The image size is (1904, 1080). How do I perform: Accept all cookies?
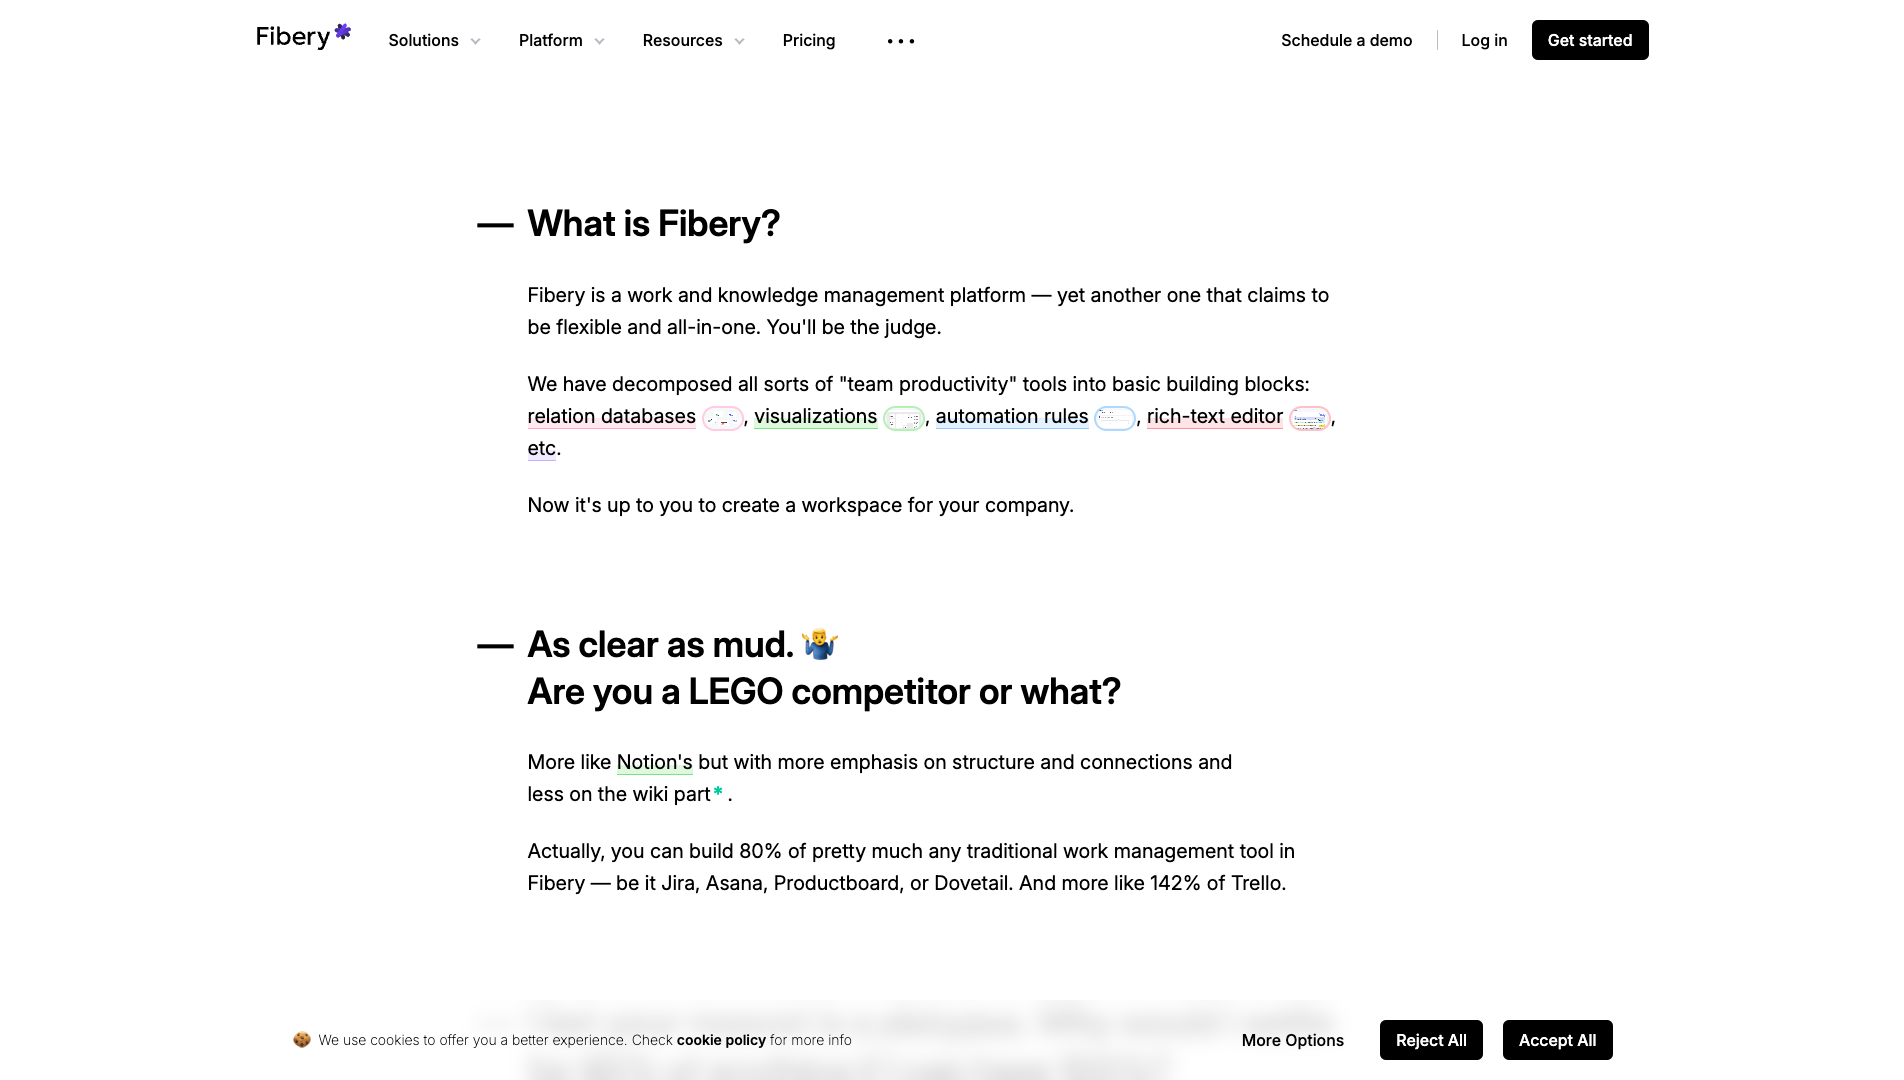click(x=1557, y=1040)
